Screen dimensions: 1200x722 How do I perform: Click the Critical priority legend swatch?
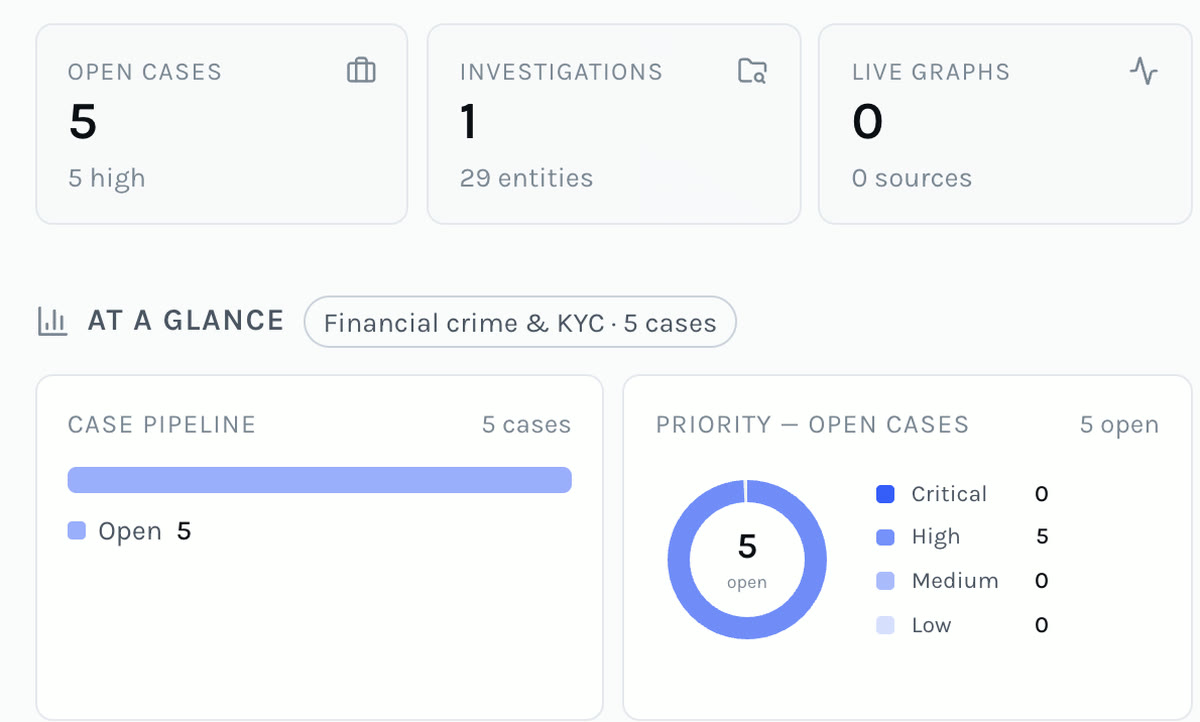point(885,494)
